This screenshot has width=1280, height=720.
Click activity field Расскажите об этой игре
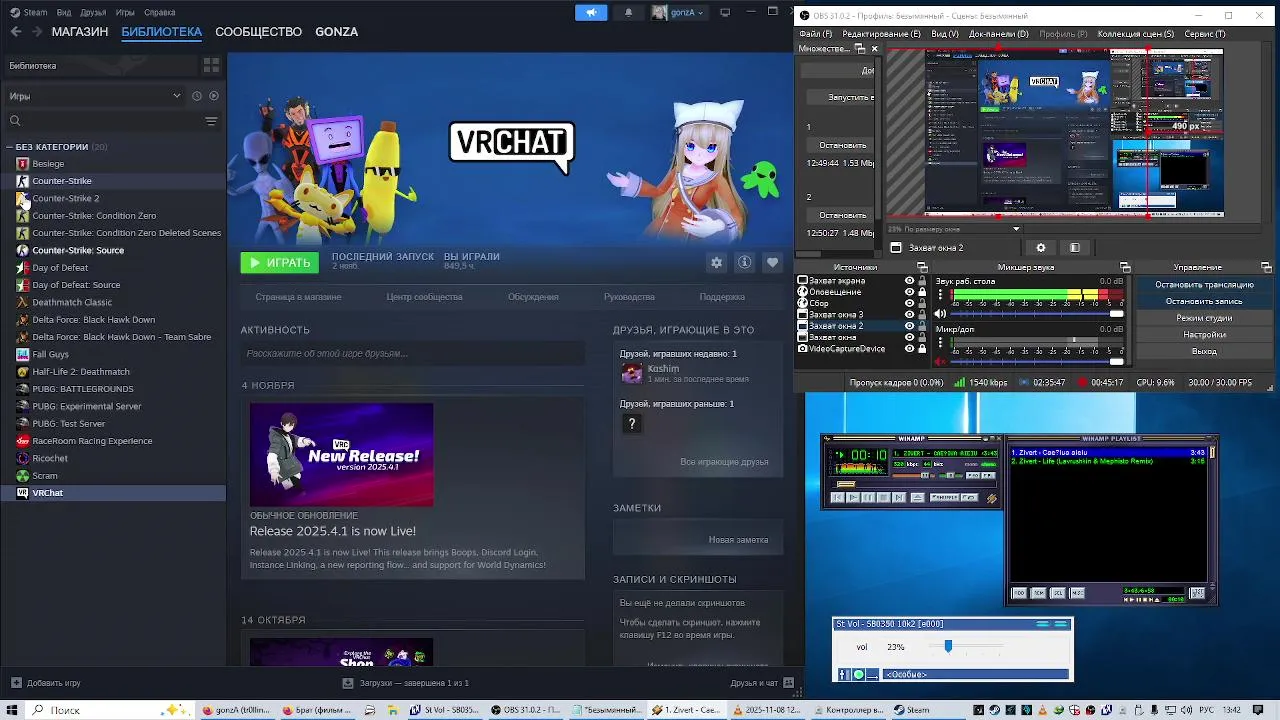click(413, 353)
